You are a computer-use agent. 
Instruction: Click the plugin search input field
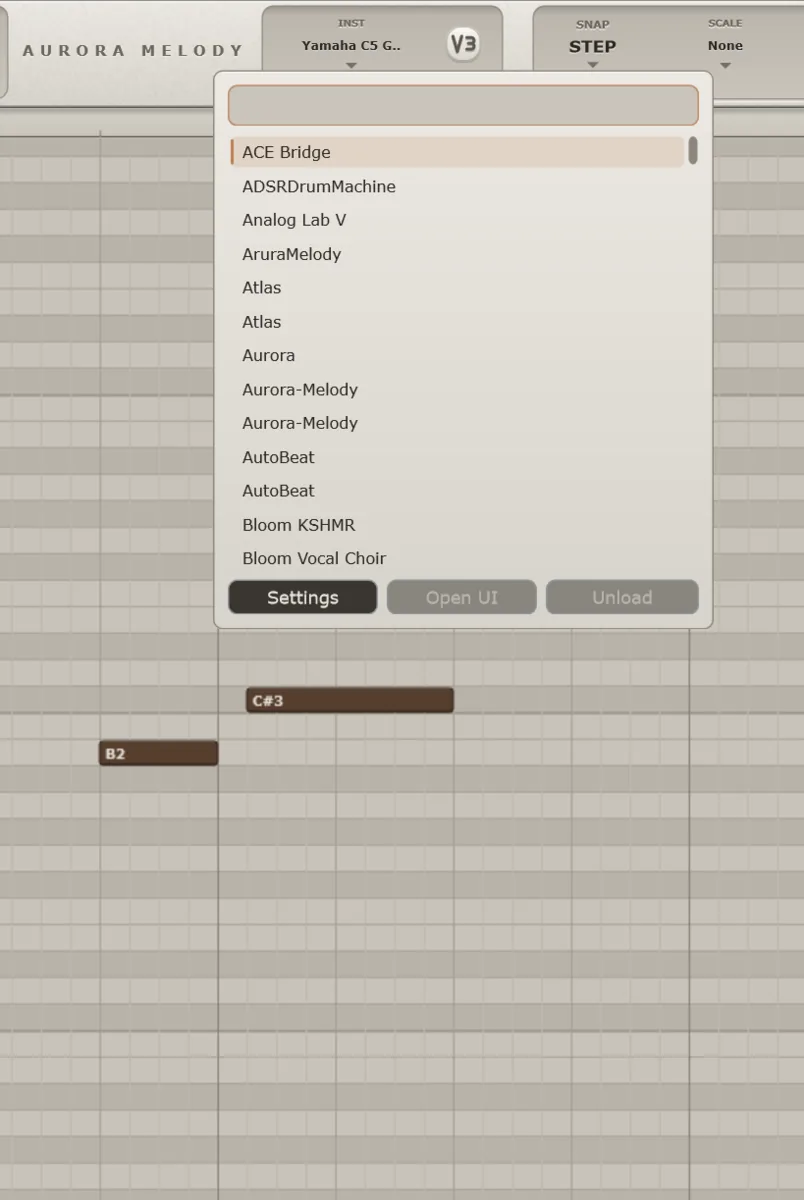(x=463, y=105)
